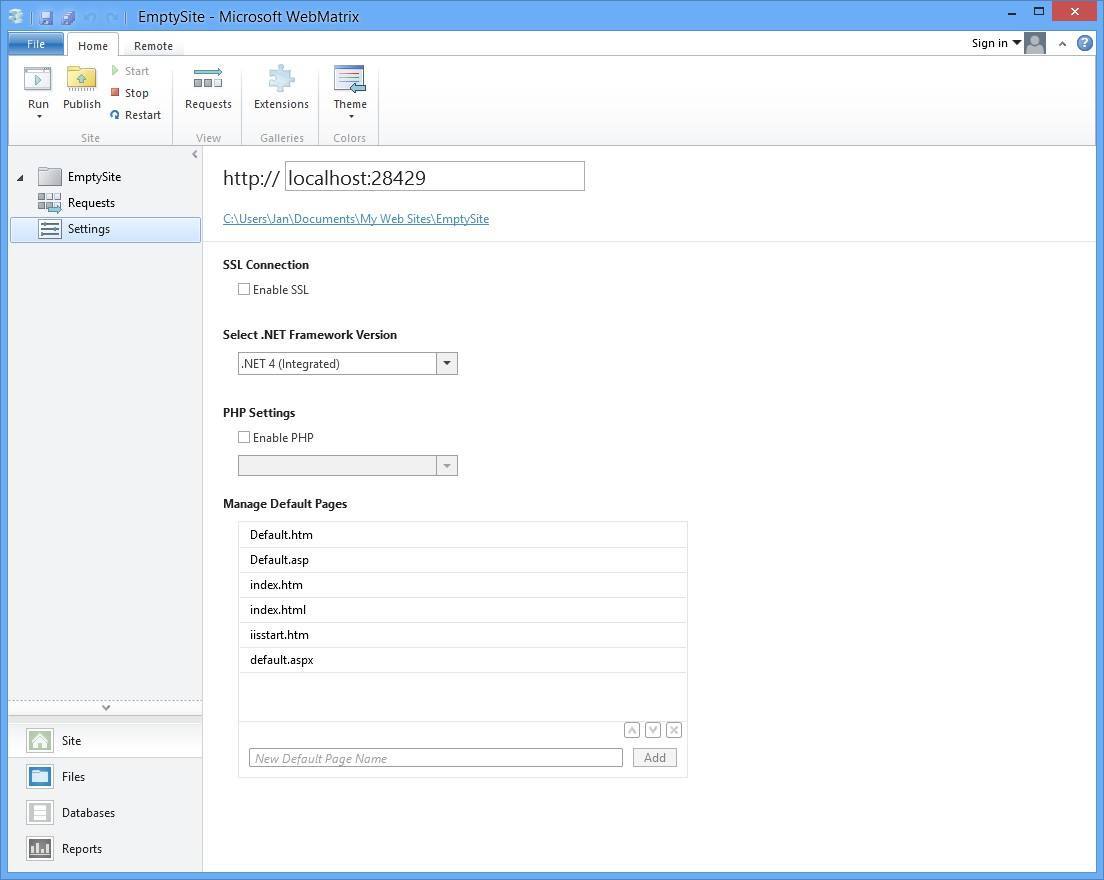Click inside the localhost URL field

click(x=434, y=177)
